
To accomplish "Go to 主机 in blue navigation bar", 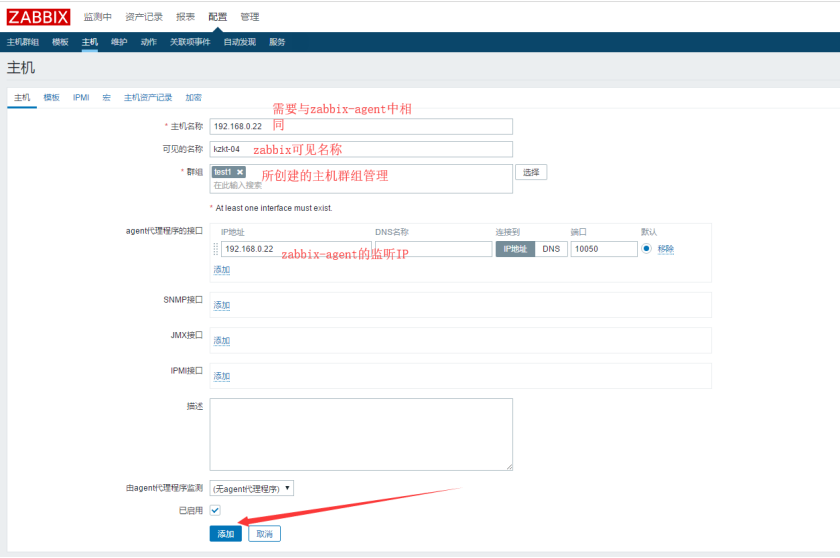I will (x=89, y=42).
